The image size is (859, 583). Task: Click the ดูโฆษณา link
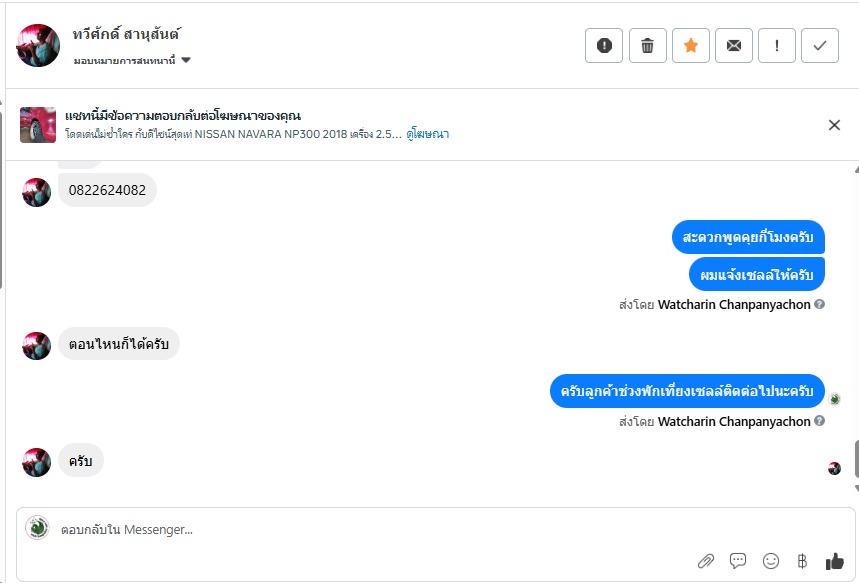point(428,134)
